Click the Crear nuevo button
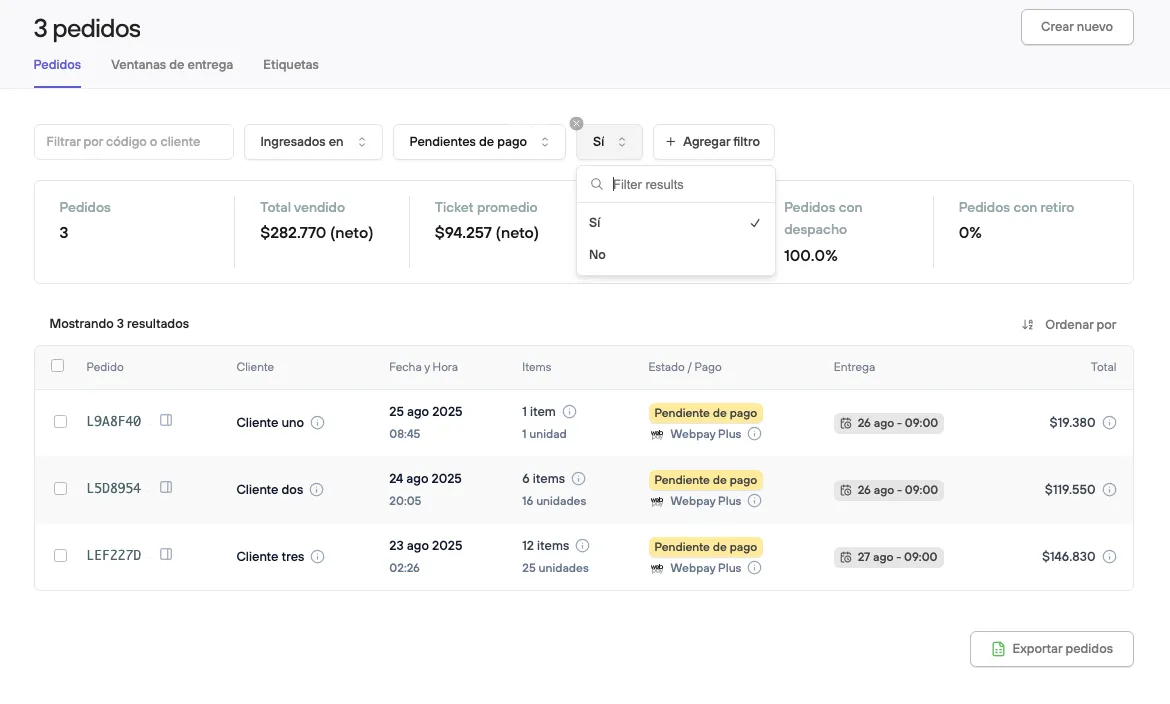Viewport: 1170px width, 704px height. (x=1077, y=27)
